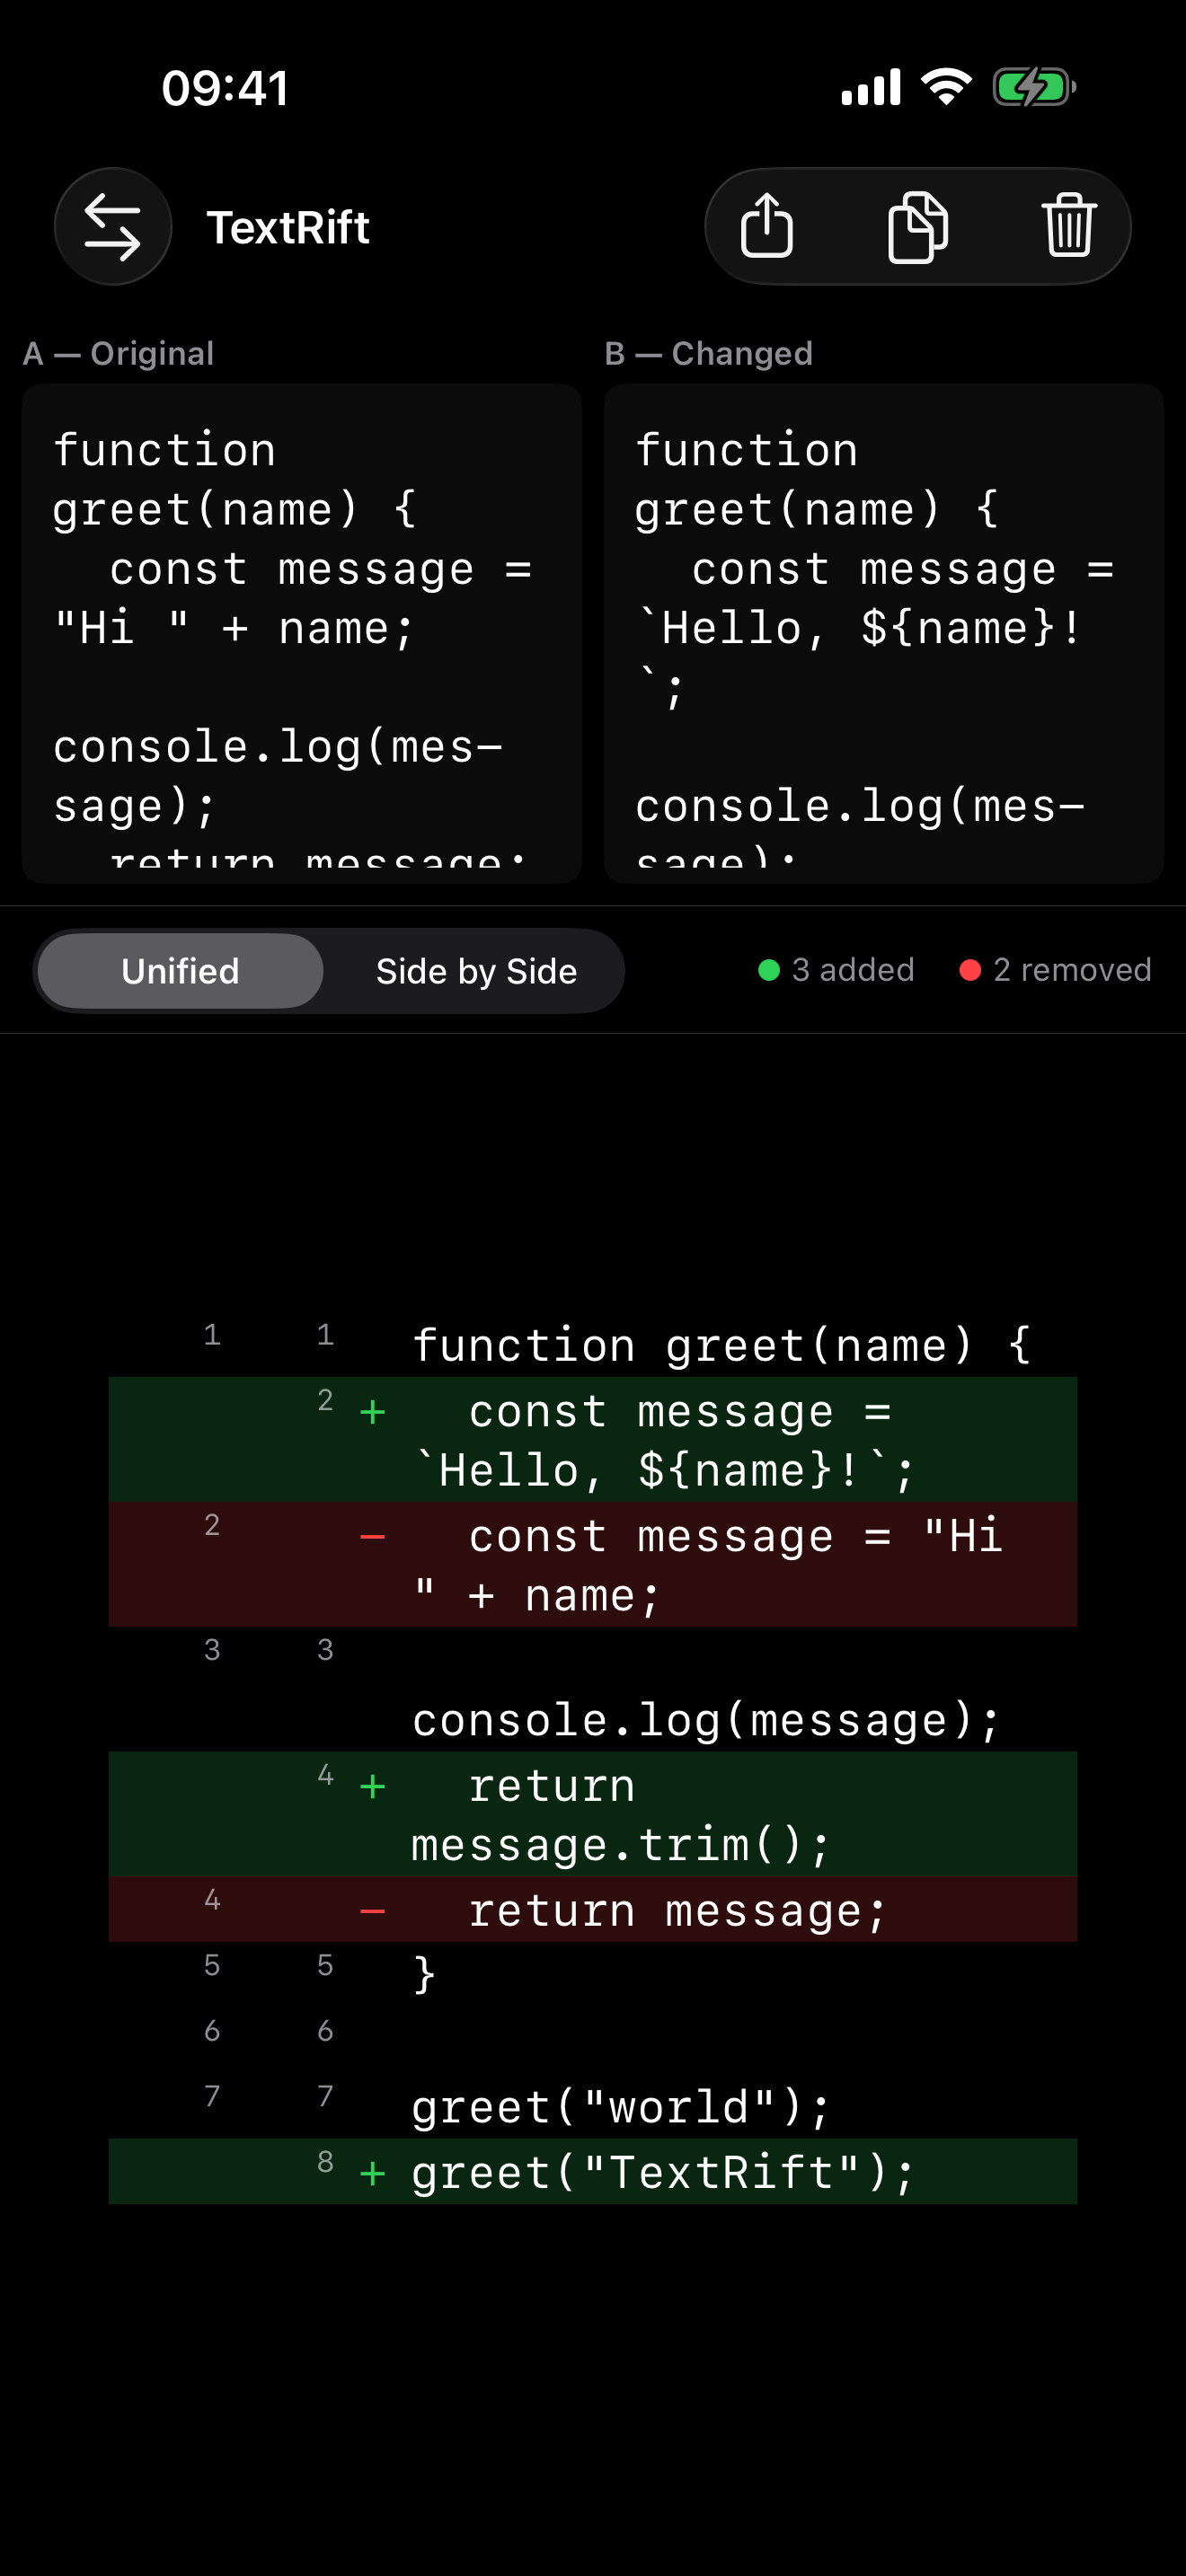Open the share sheet icon
The height and width of the screenshot is (2576, 1186).
coord(767,227)
